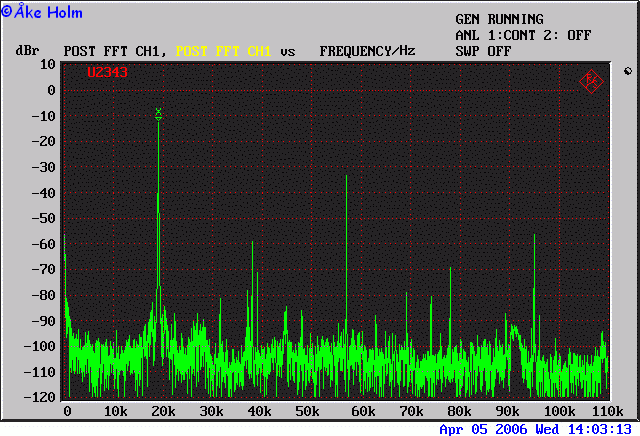Screen dimensions: 640x436
Task: Click the 100k frequency axis label
Action: click(x=560, y=411)
